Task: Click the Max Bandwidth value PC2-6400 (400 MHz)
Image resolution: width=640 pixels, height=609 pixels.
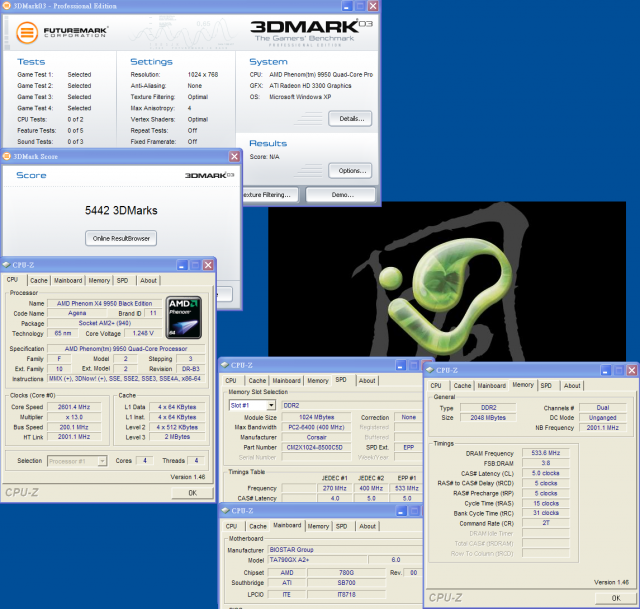Action: [316, 427]
